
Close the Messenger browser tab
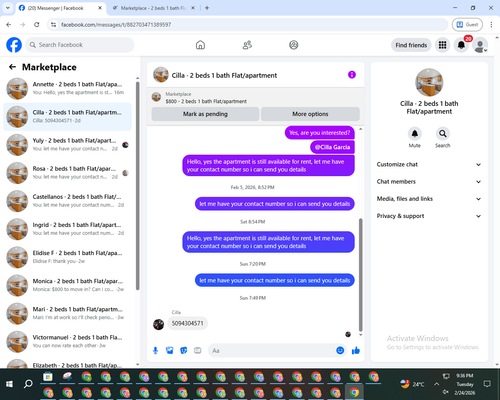(x=100, y=8)
